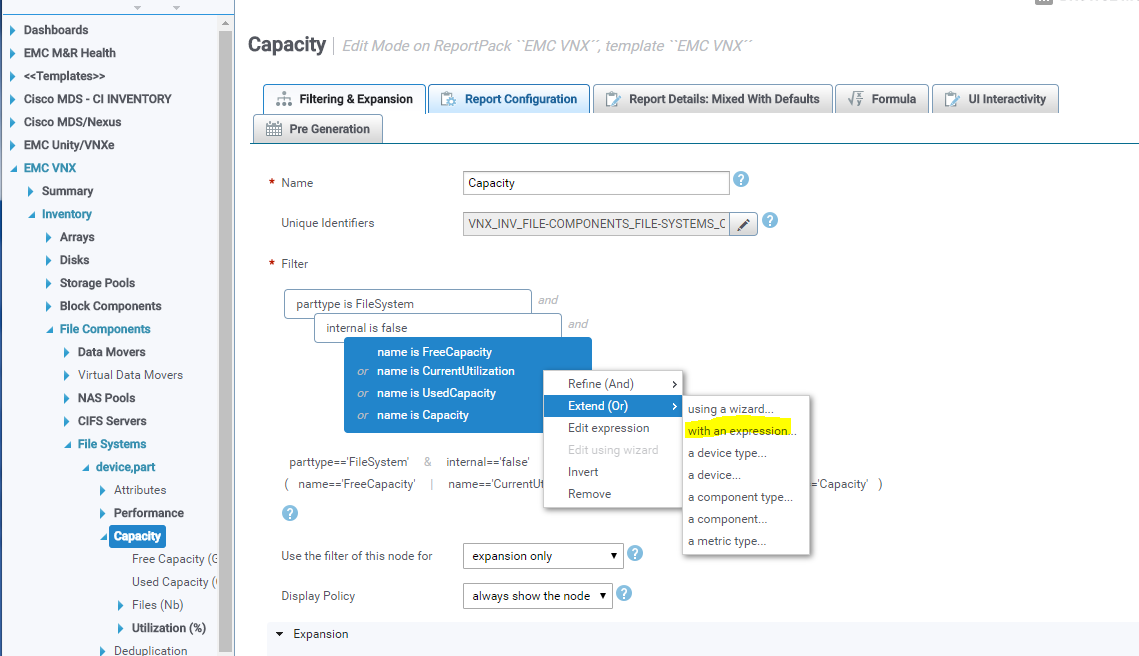Select Block Components tree item

tap(110, 307)
